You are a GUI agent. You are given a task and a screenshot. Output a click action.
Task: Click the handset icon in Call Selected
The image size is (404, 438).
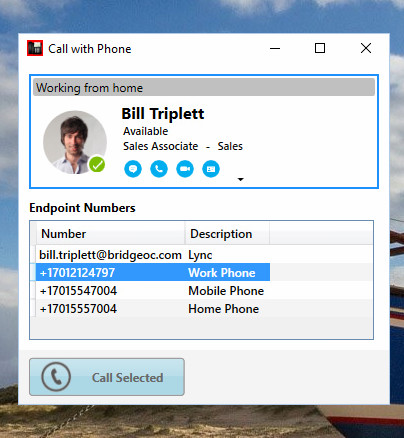pos(56,377)
